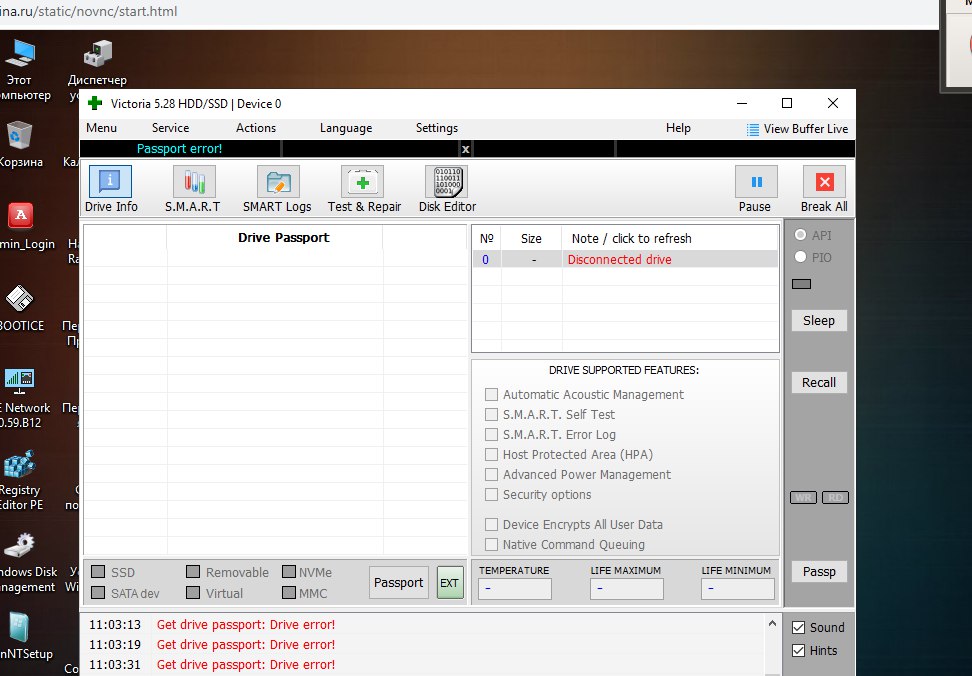Viewport: 972px width, 676px height.
Task: Click the LIFE MAXIMUM value field
Action: click(x=626, y=589)
